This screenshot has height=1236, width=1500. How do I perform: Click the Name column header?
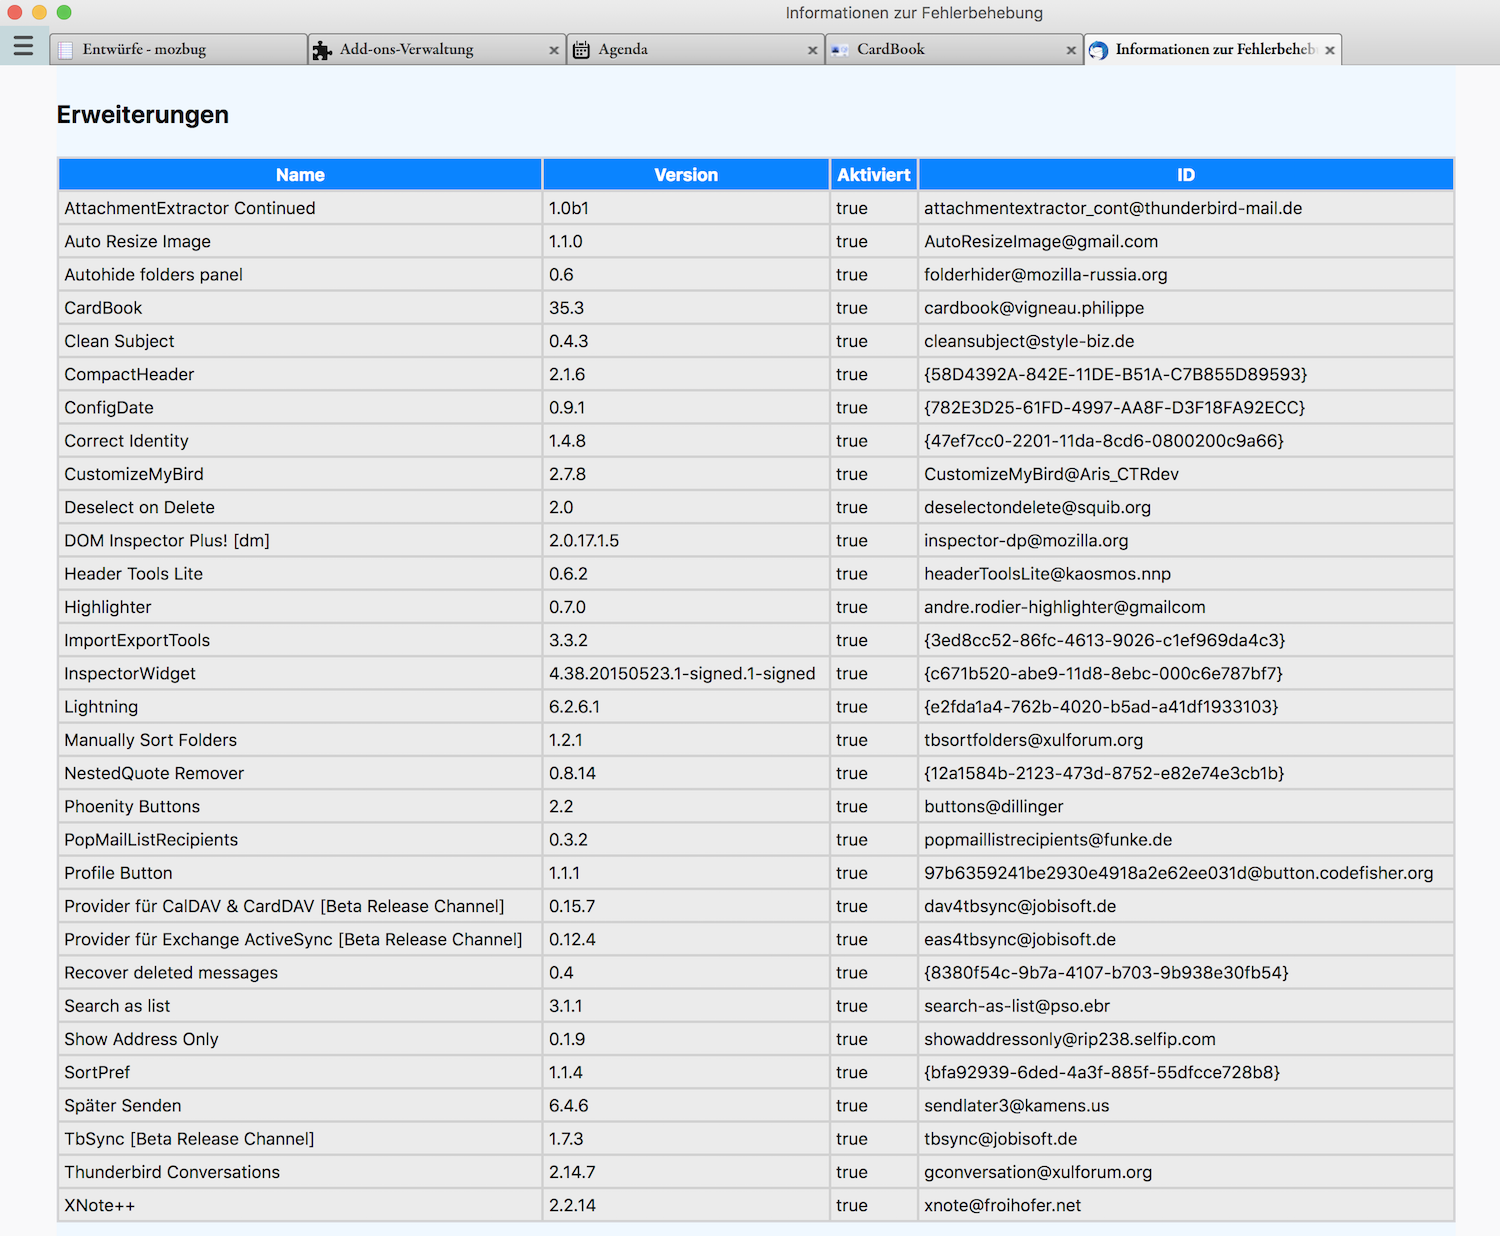(x=300, y=175)
